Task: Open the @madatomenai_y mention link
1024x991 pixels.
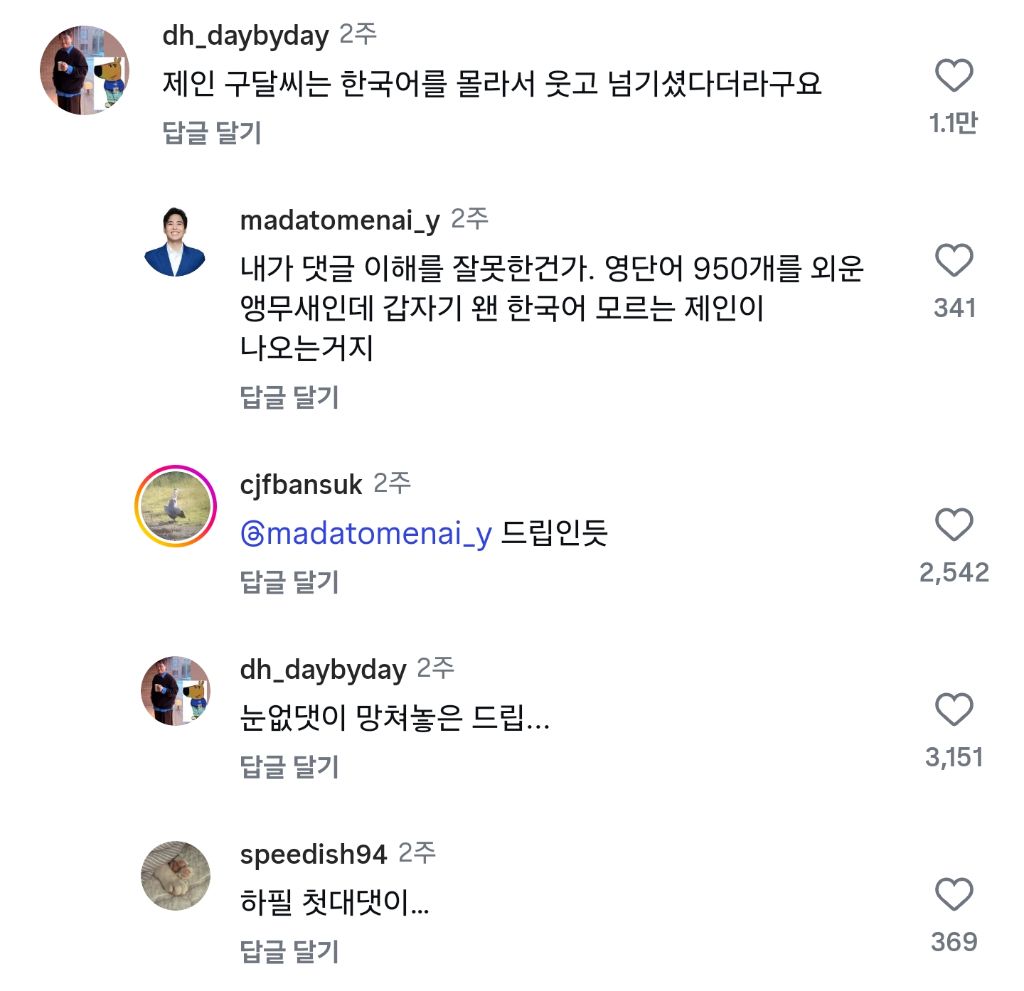Action: pos(366,535)
